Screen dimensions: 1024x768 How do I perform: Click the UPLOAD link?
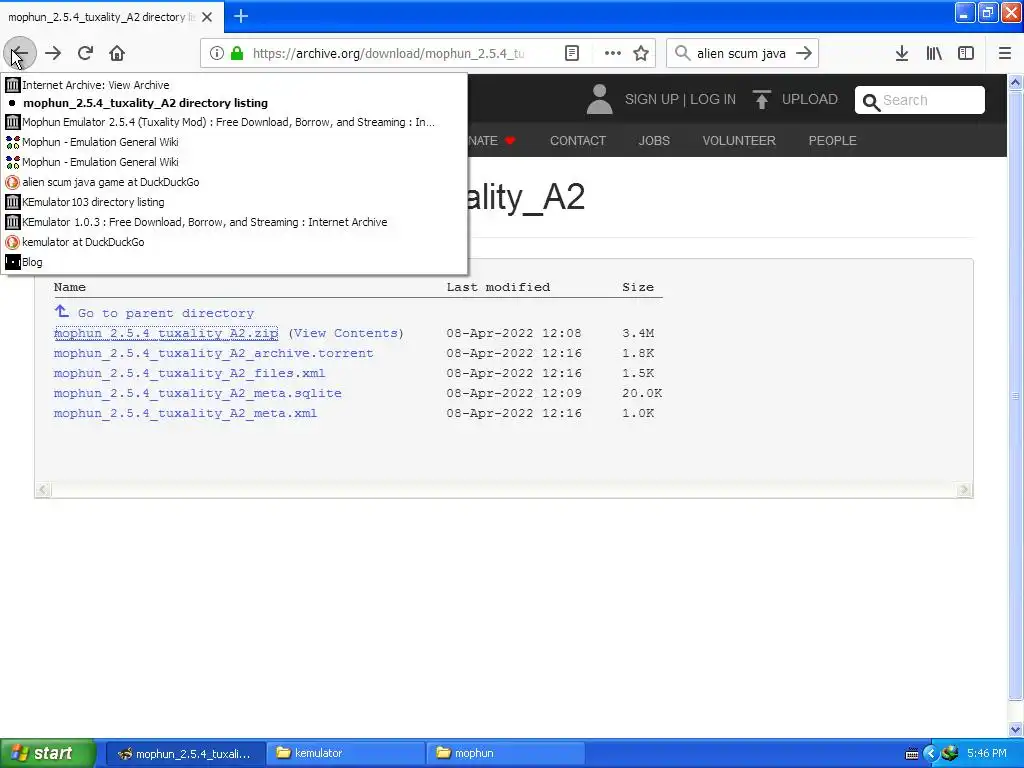pos(810,99)
